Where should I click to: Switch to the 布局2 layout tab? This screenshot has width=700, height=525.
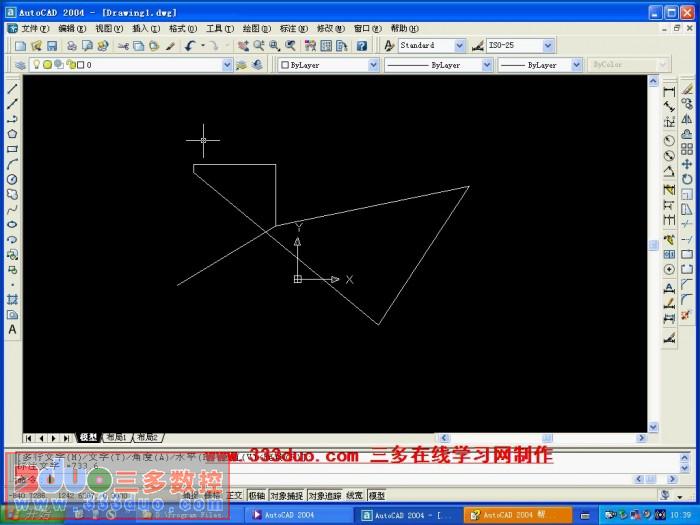click(148, 438)
